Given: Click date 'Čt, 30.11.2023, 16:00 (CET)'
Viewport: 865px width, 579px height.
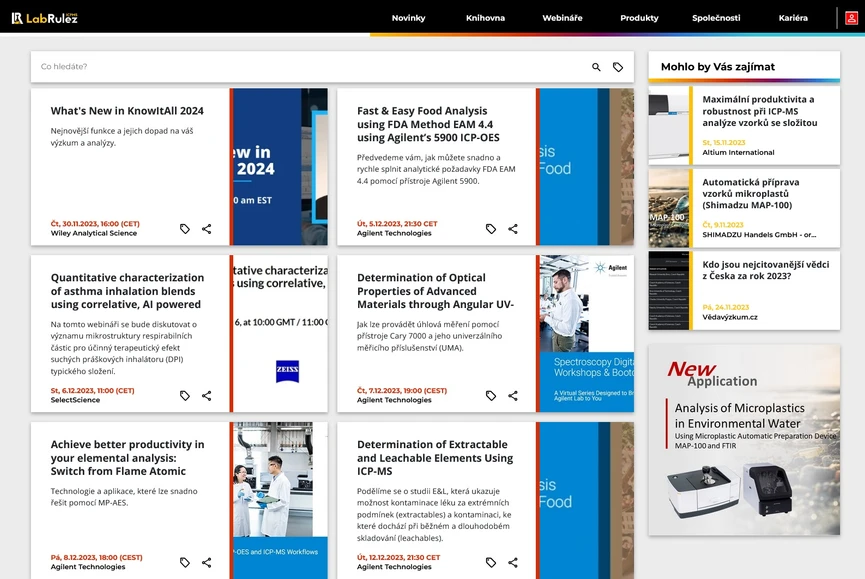Looking at the screenshot, I should [x=95, y=224].
